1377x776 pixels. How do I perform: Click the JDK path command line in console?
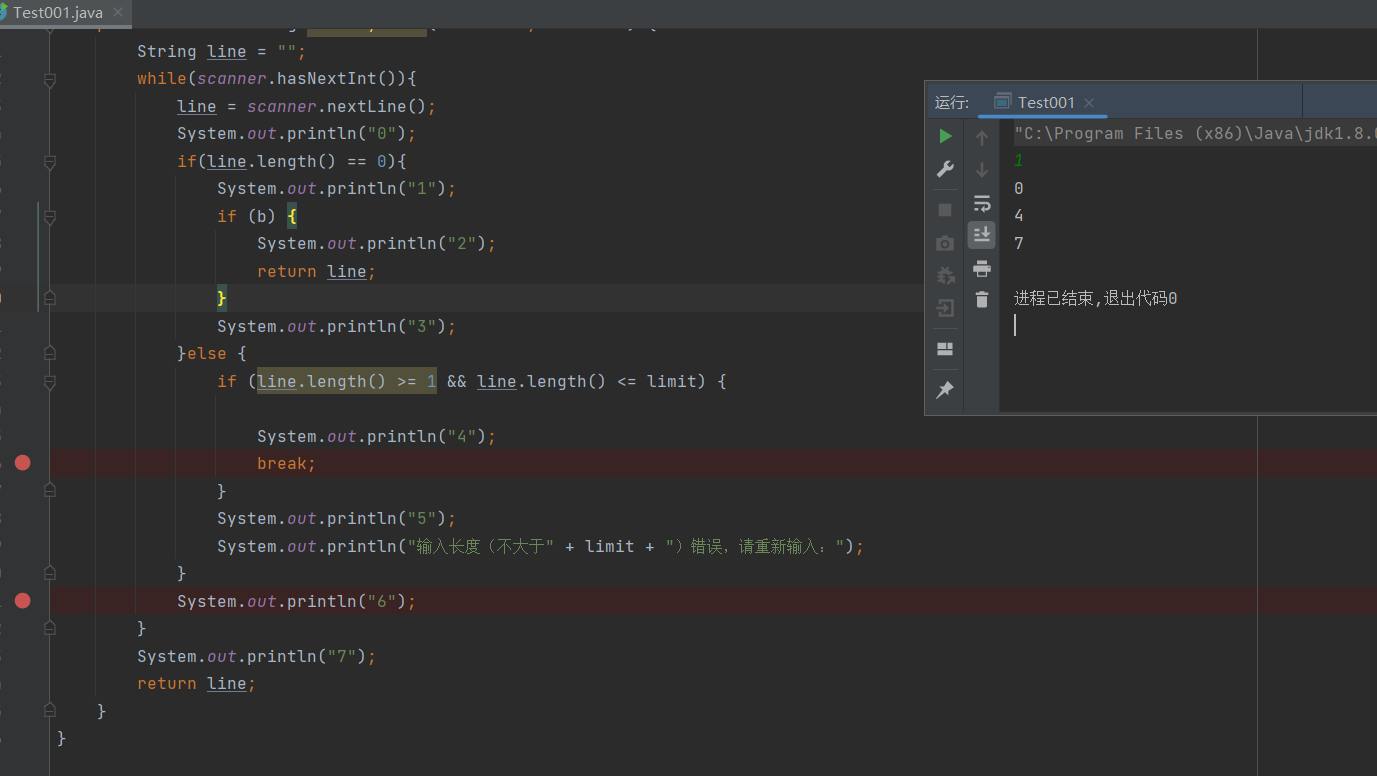1195,134
